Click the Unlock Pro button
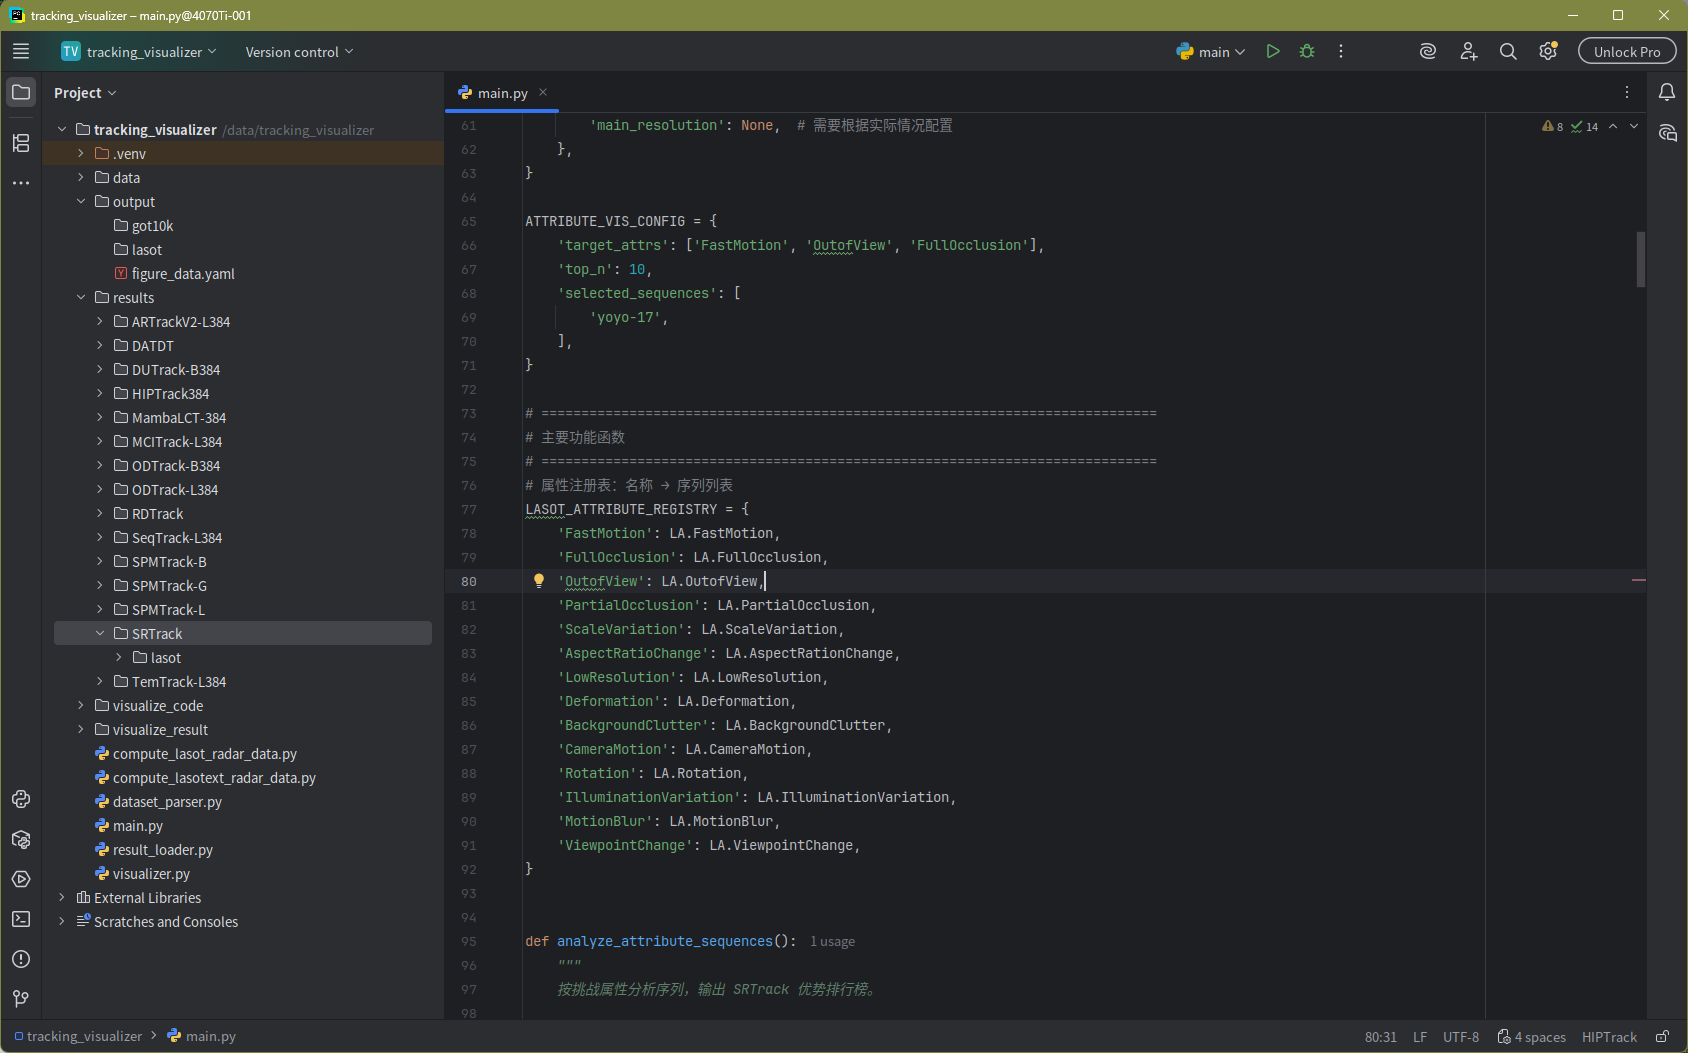This screenshot has height=1053, width=1688. (1627, 52)
